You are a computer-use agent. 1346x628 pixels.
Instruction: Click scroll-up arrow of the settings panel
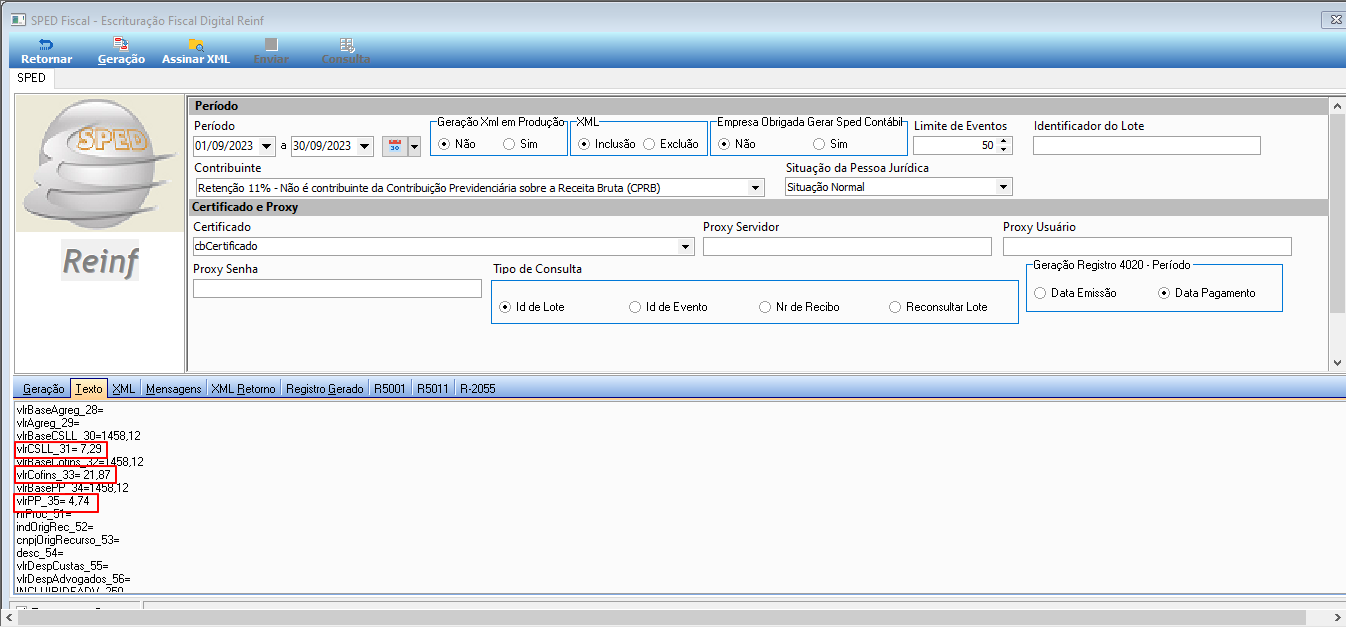pos(1337,105)
